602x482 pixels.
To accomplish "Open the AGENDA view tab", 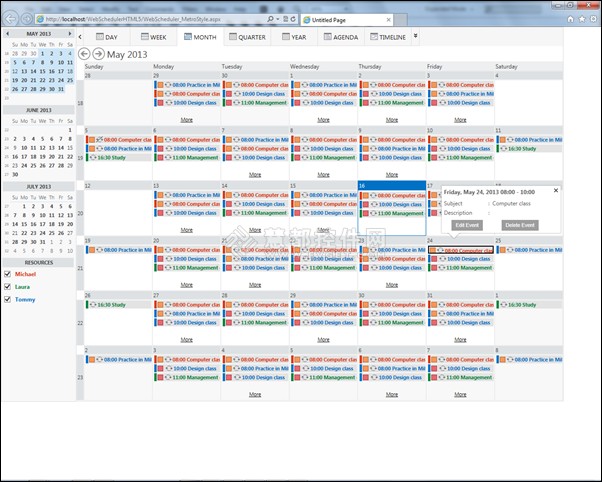I will tap(341, 37).
